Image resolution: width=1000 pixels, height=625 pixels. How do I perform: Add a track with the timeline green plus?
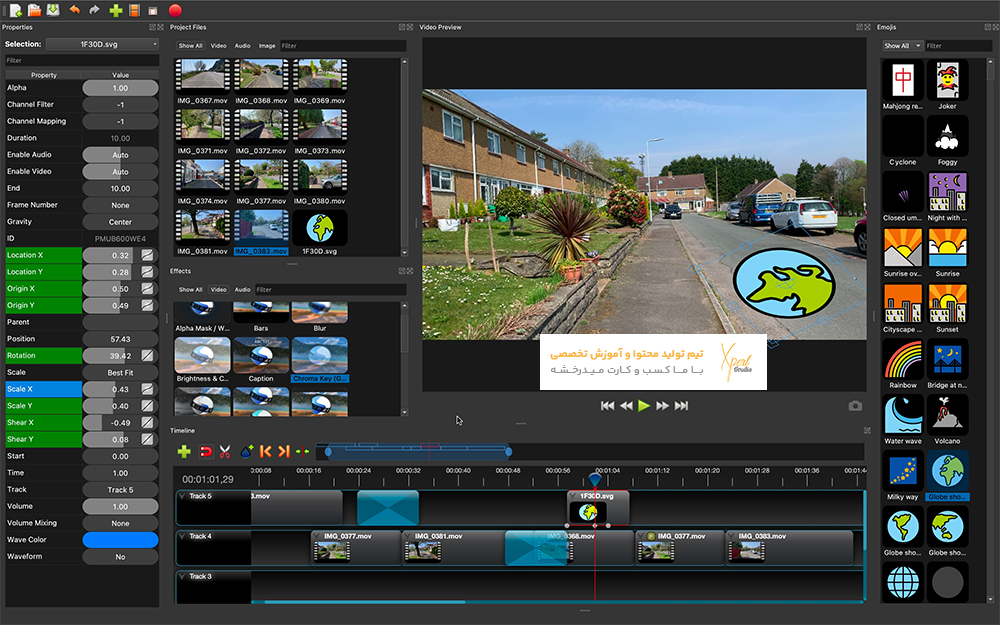184,452
